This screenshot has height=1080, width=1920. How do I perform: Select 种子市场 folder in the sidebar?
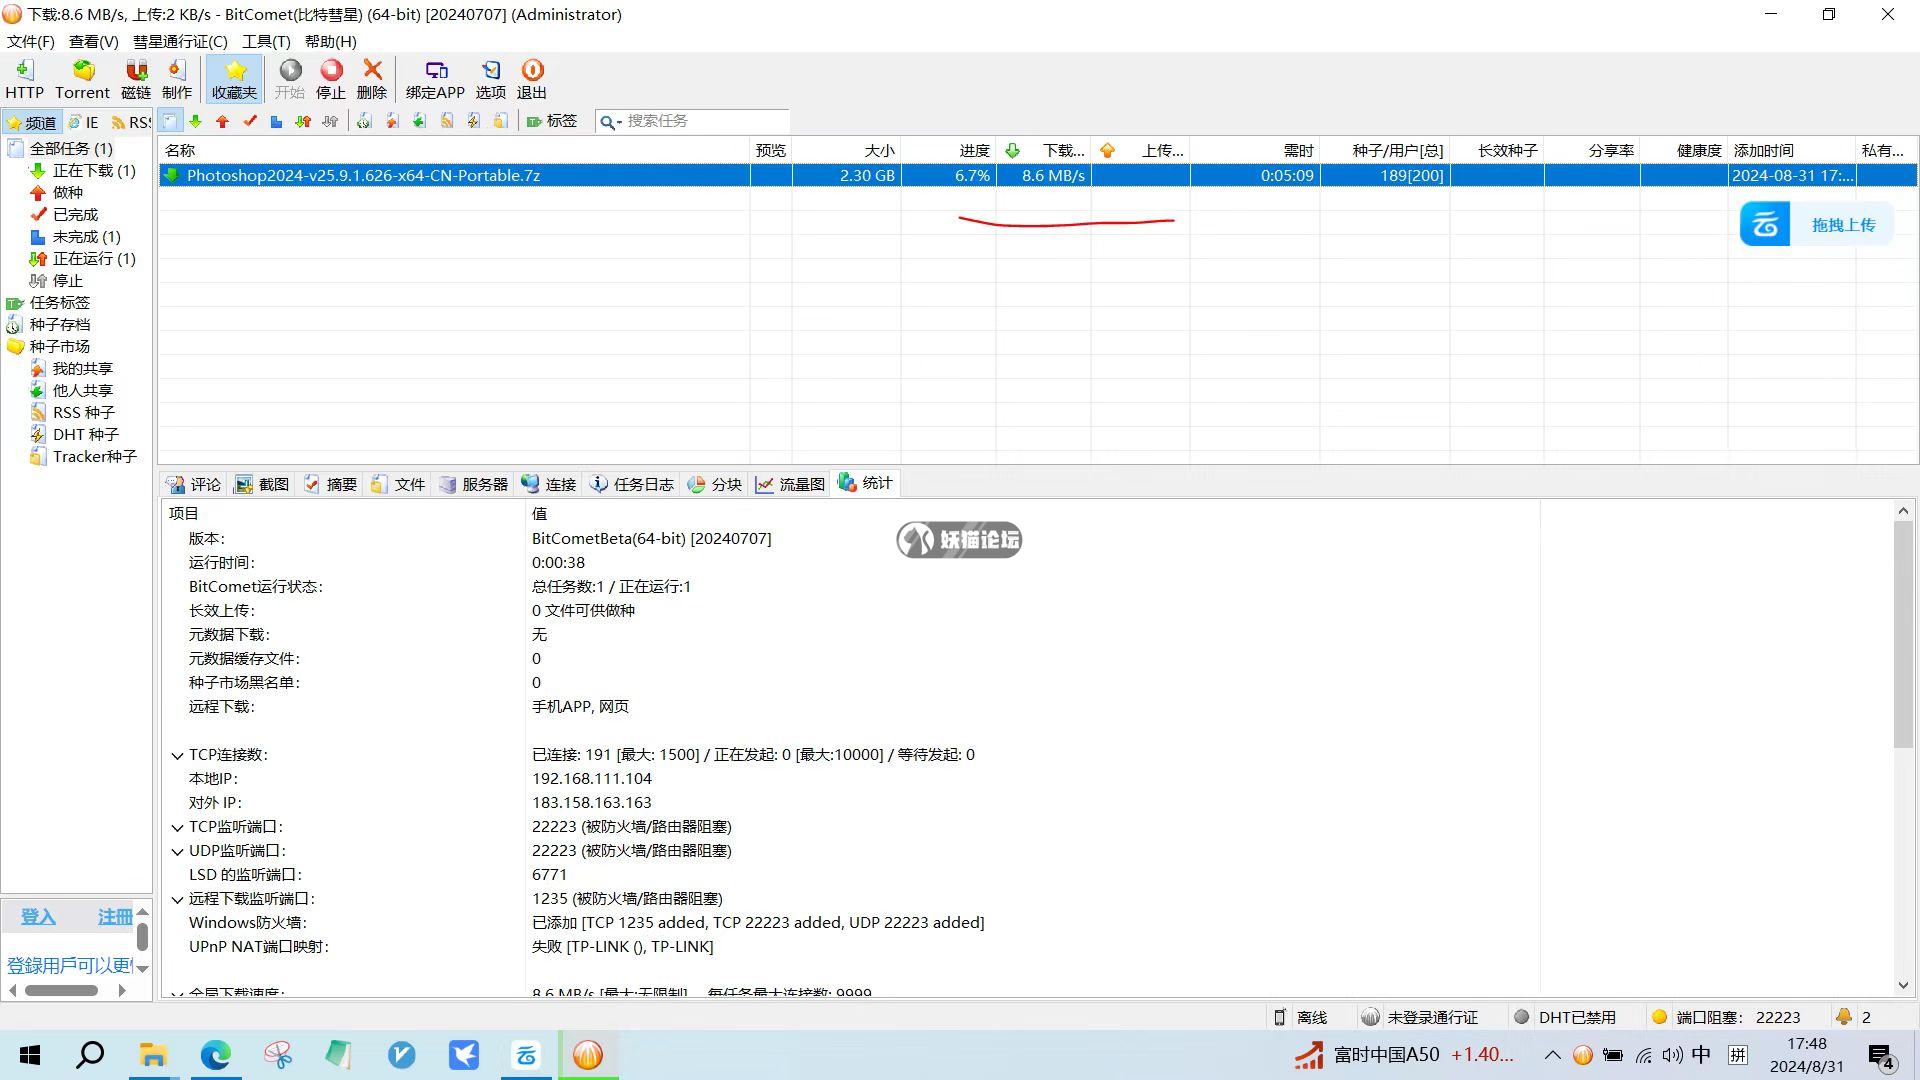[49, 346]
